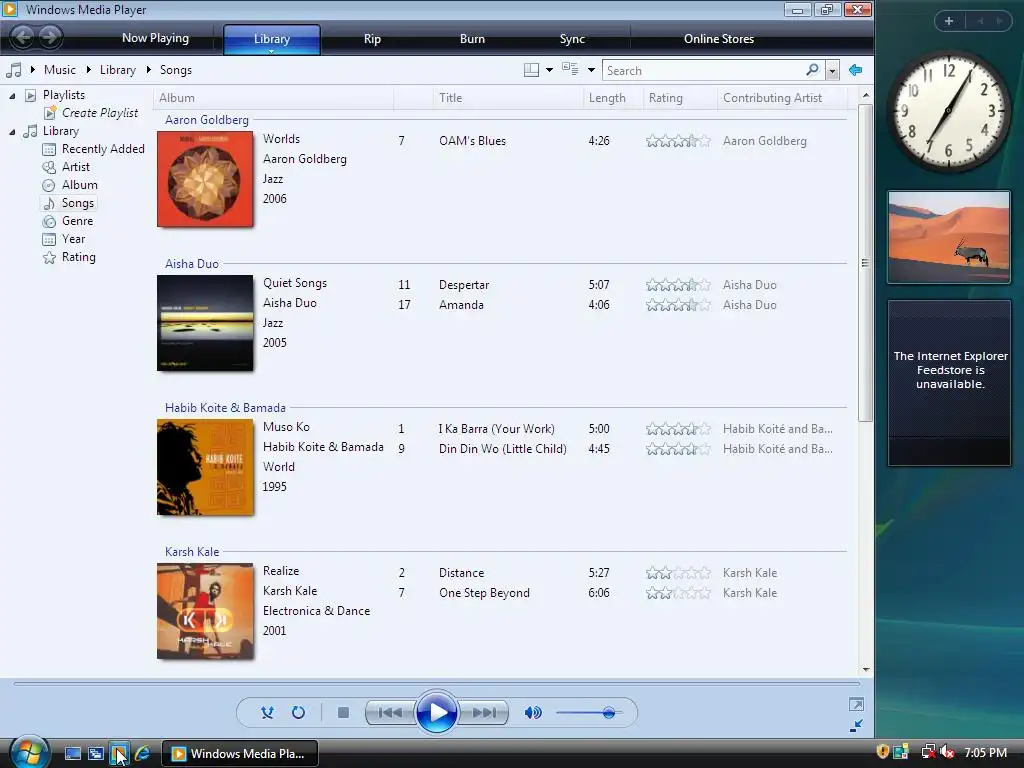Sort by the Length column header
The height and width of the screenshot is (768, 1024).
tap(613, 98)
